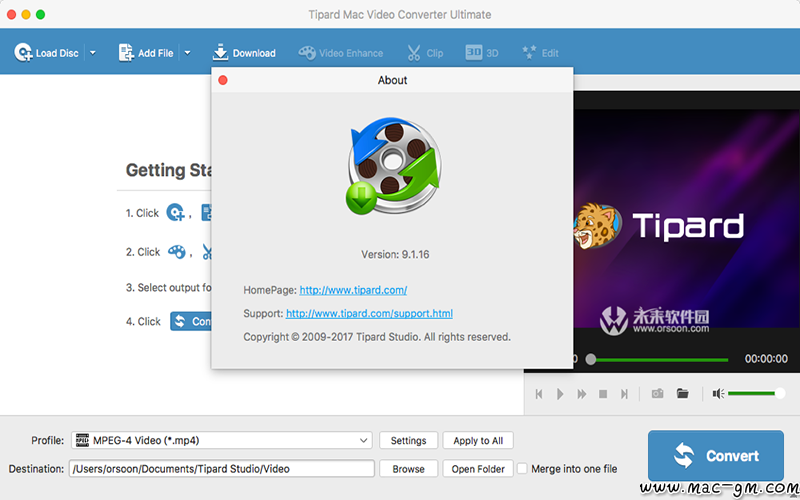Screen dimensions: 800x500
Task: Maximize window with green button
Action: [40, 14]
